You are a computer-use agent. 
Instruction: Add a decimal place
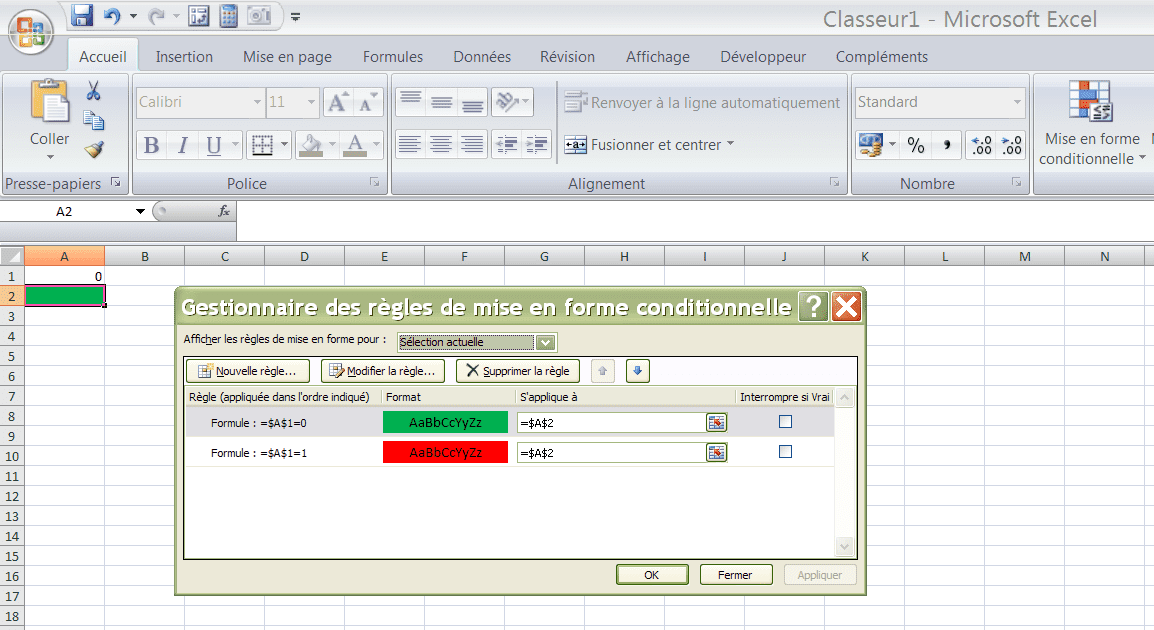[x=981, y=145]
